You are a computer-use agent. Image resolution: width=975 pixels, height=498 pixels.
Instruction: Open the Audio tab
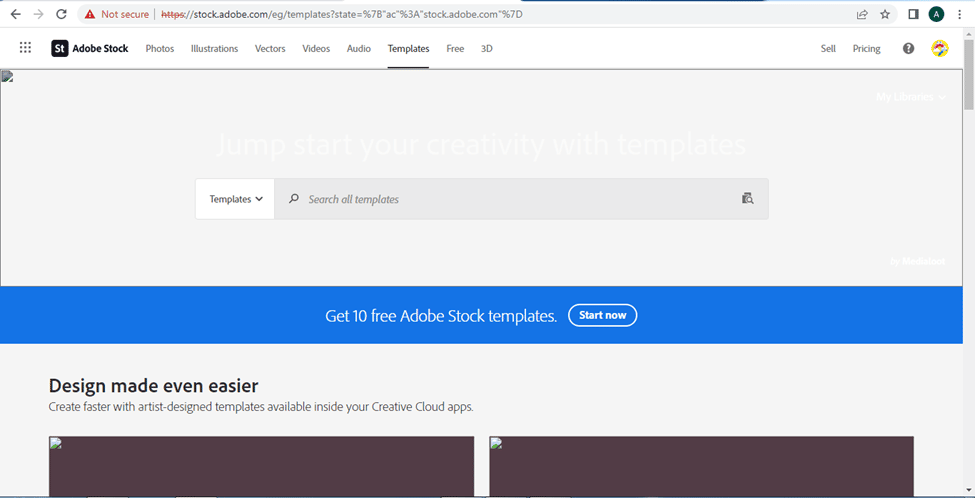coord(359,48)
